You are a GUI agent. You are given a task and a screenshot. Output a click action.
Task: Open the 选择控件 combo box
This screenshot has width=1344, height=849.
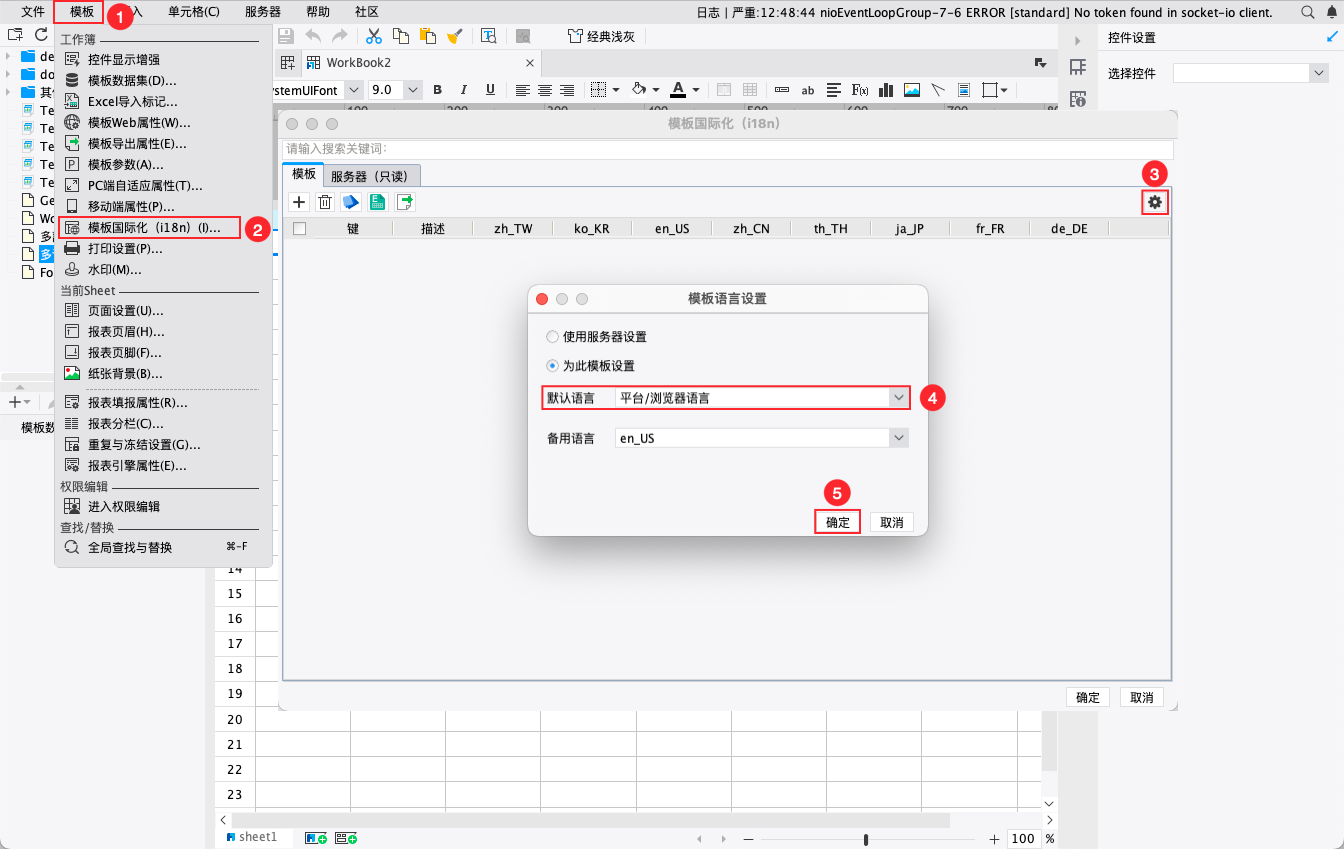pyautogui.click(x=1250, y=73)
